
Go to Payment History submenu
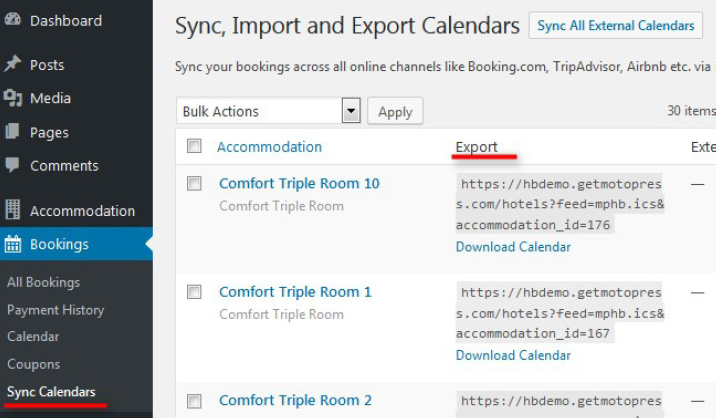click(55, 310)
